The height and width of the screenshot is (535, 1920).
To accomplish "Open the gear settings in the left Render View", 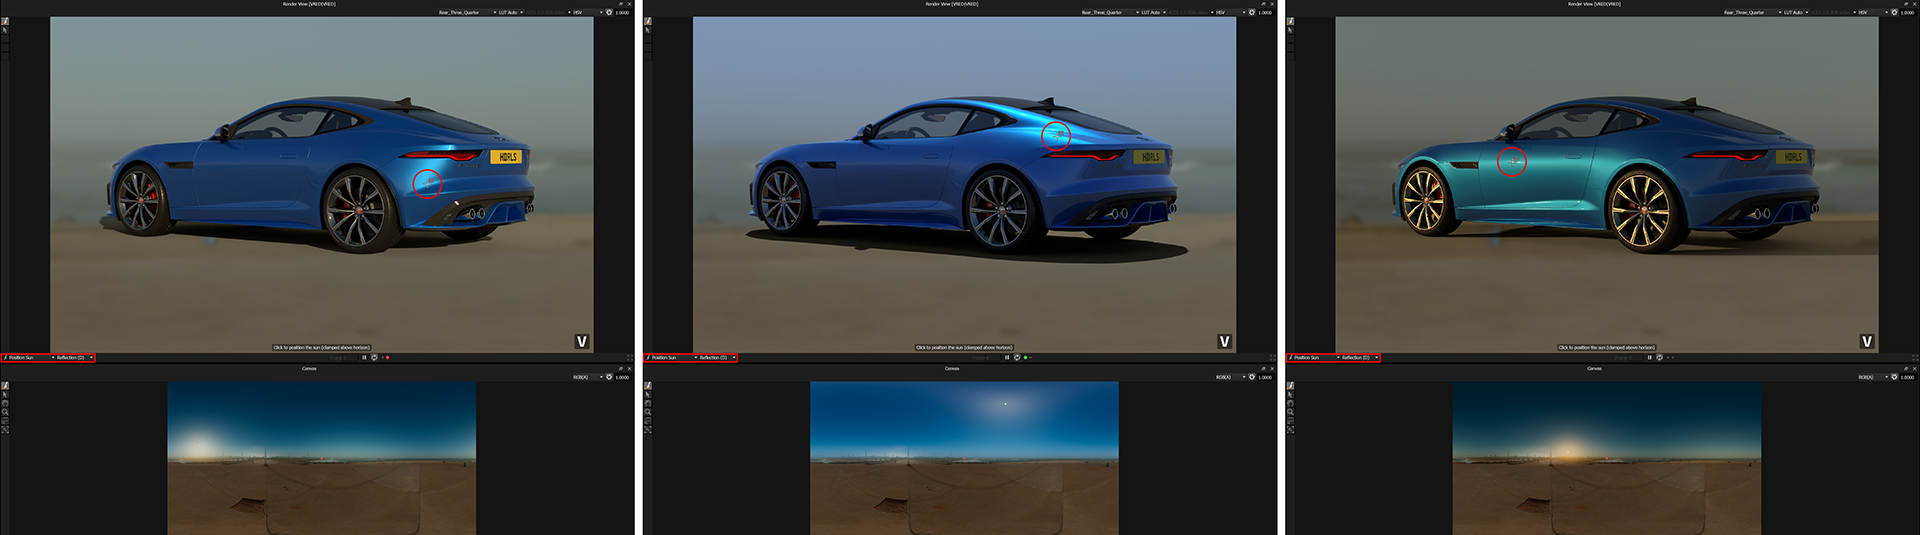I will pos(609,13).
